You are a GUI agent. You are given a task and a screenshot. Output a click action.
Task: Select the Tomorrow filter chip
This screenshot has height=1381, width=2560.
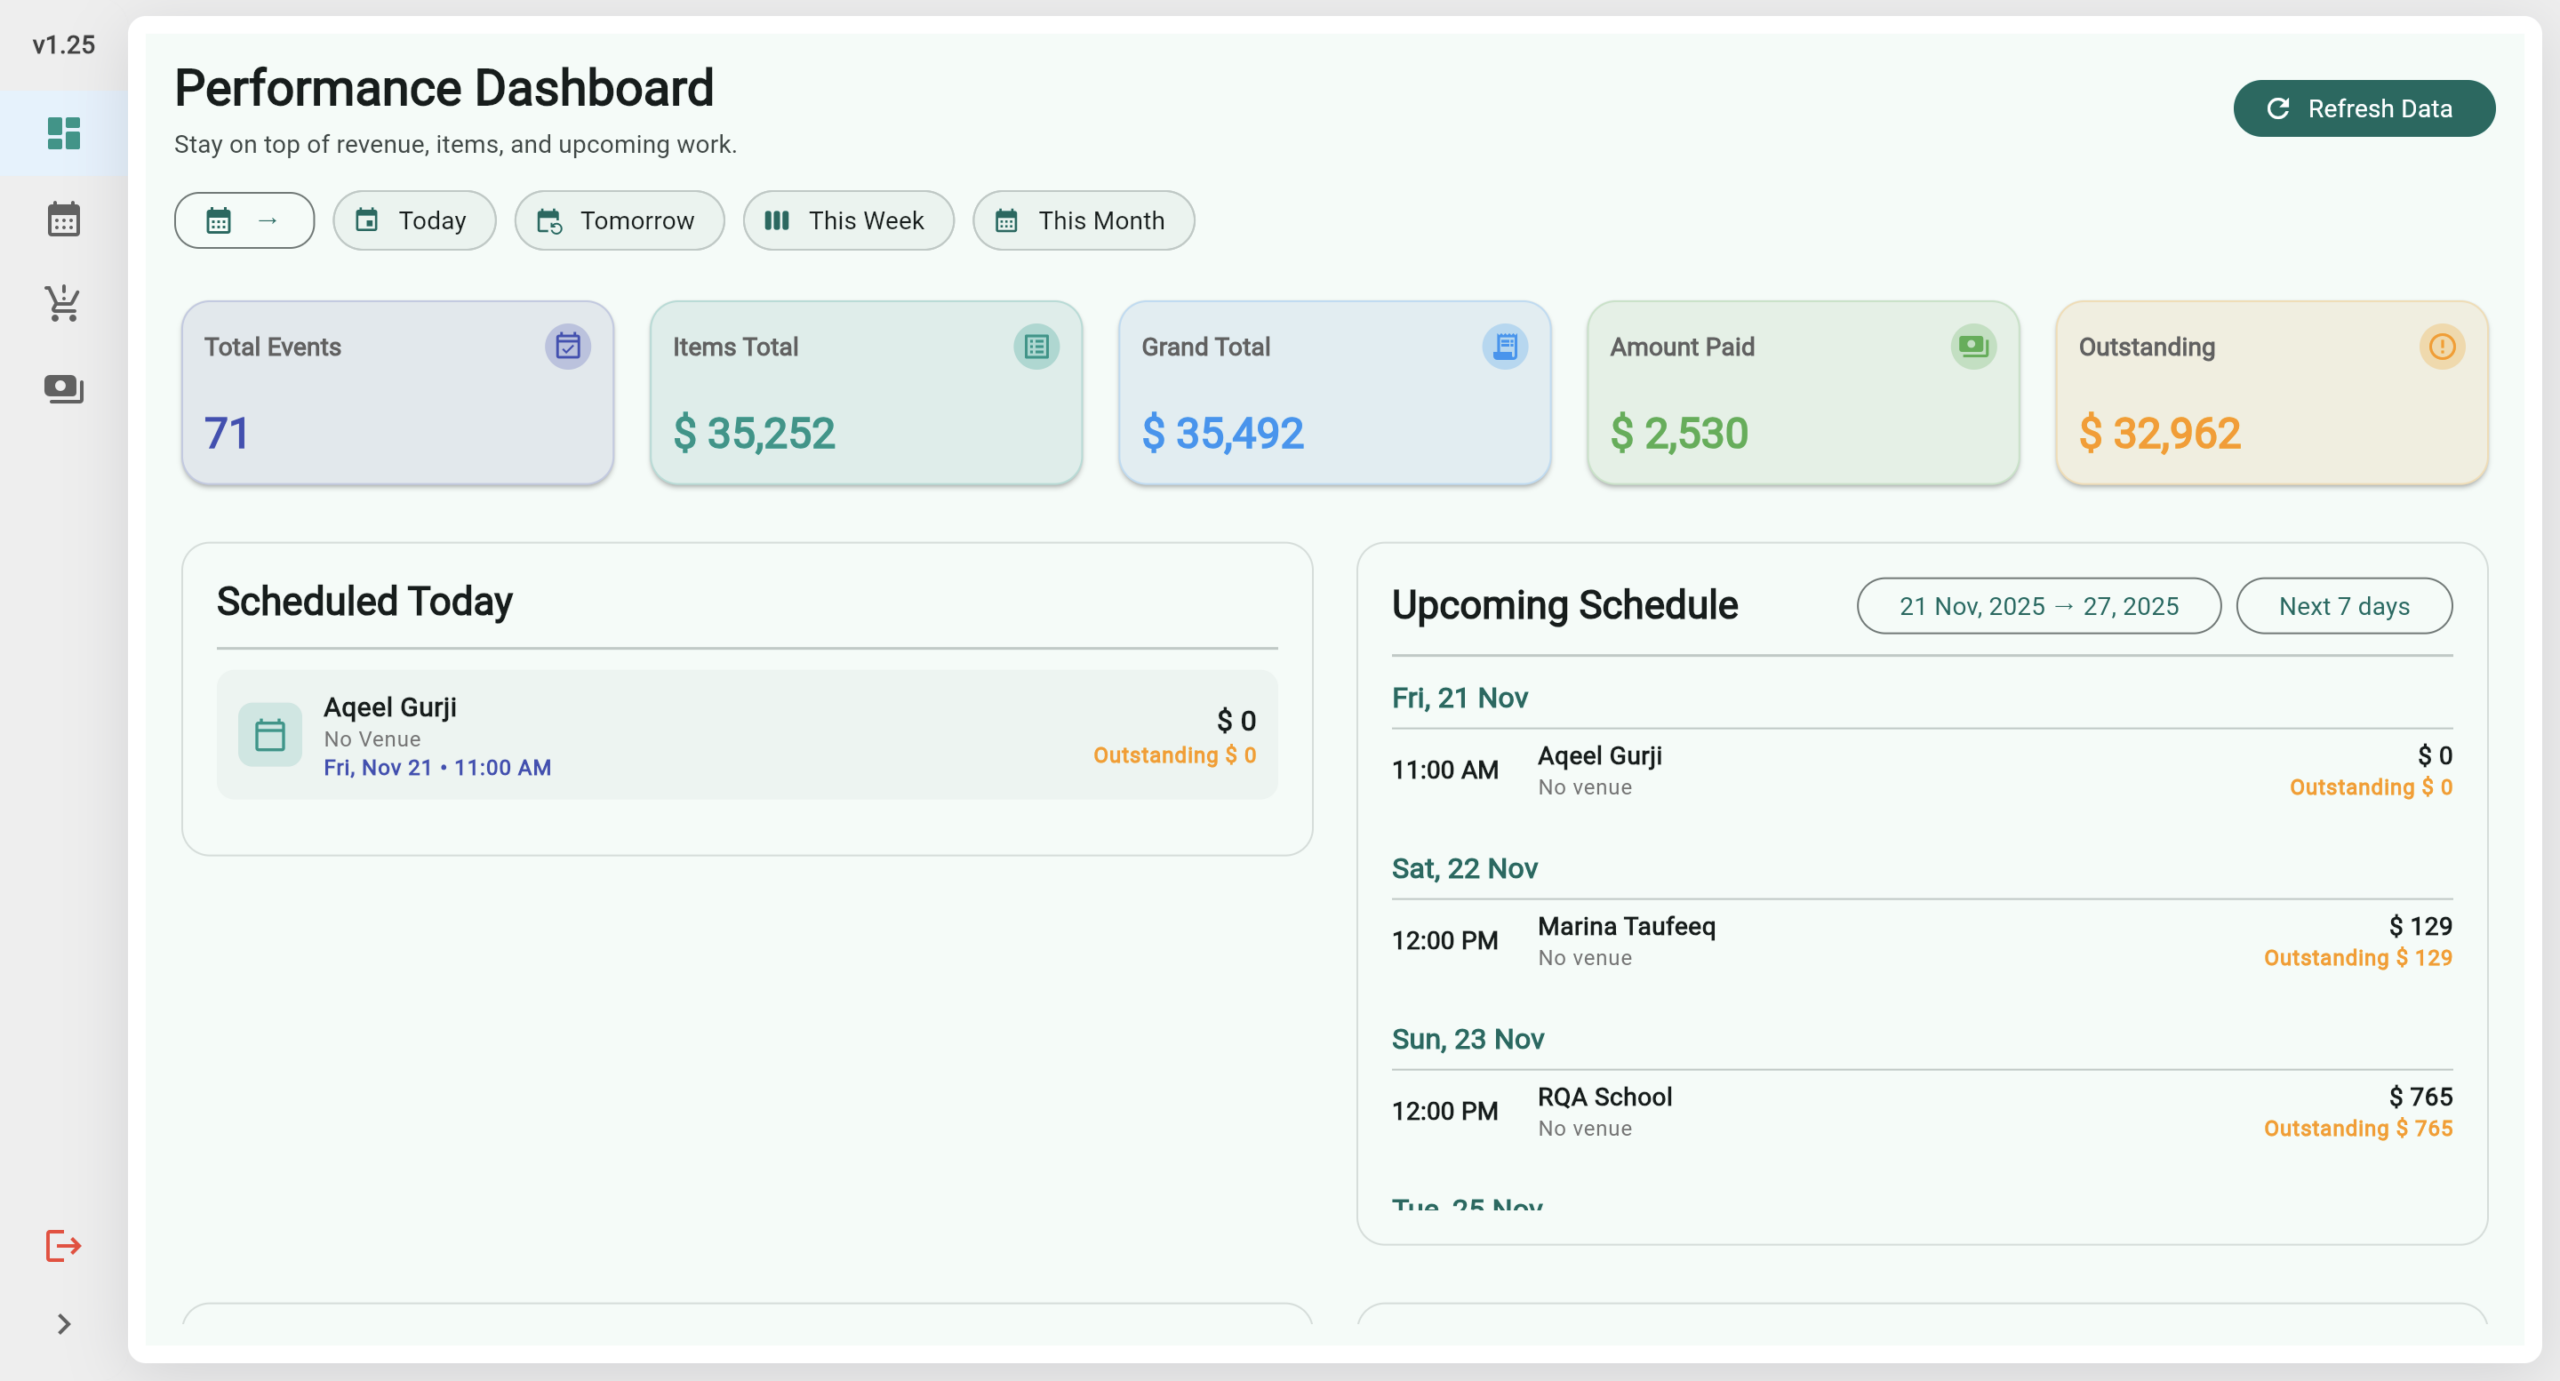coord(619,220)
